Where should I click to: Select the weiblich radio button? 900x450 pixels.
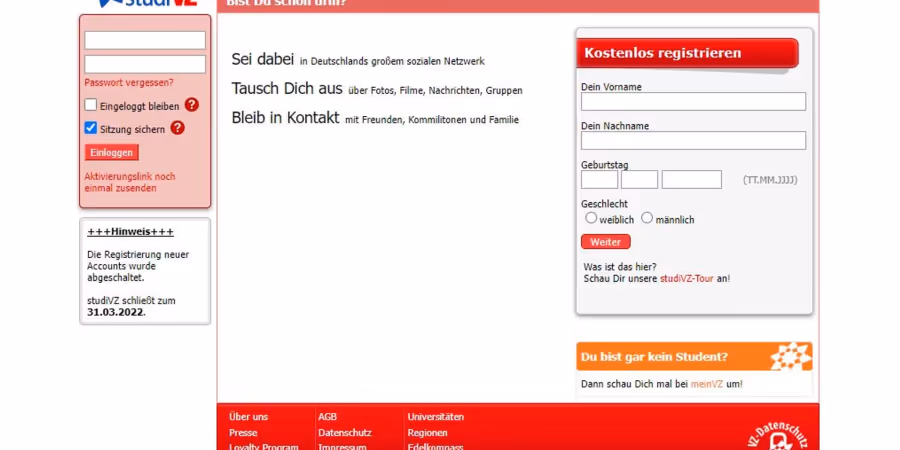click(591, 218)
